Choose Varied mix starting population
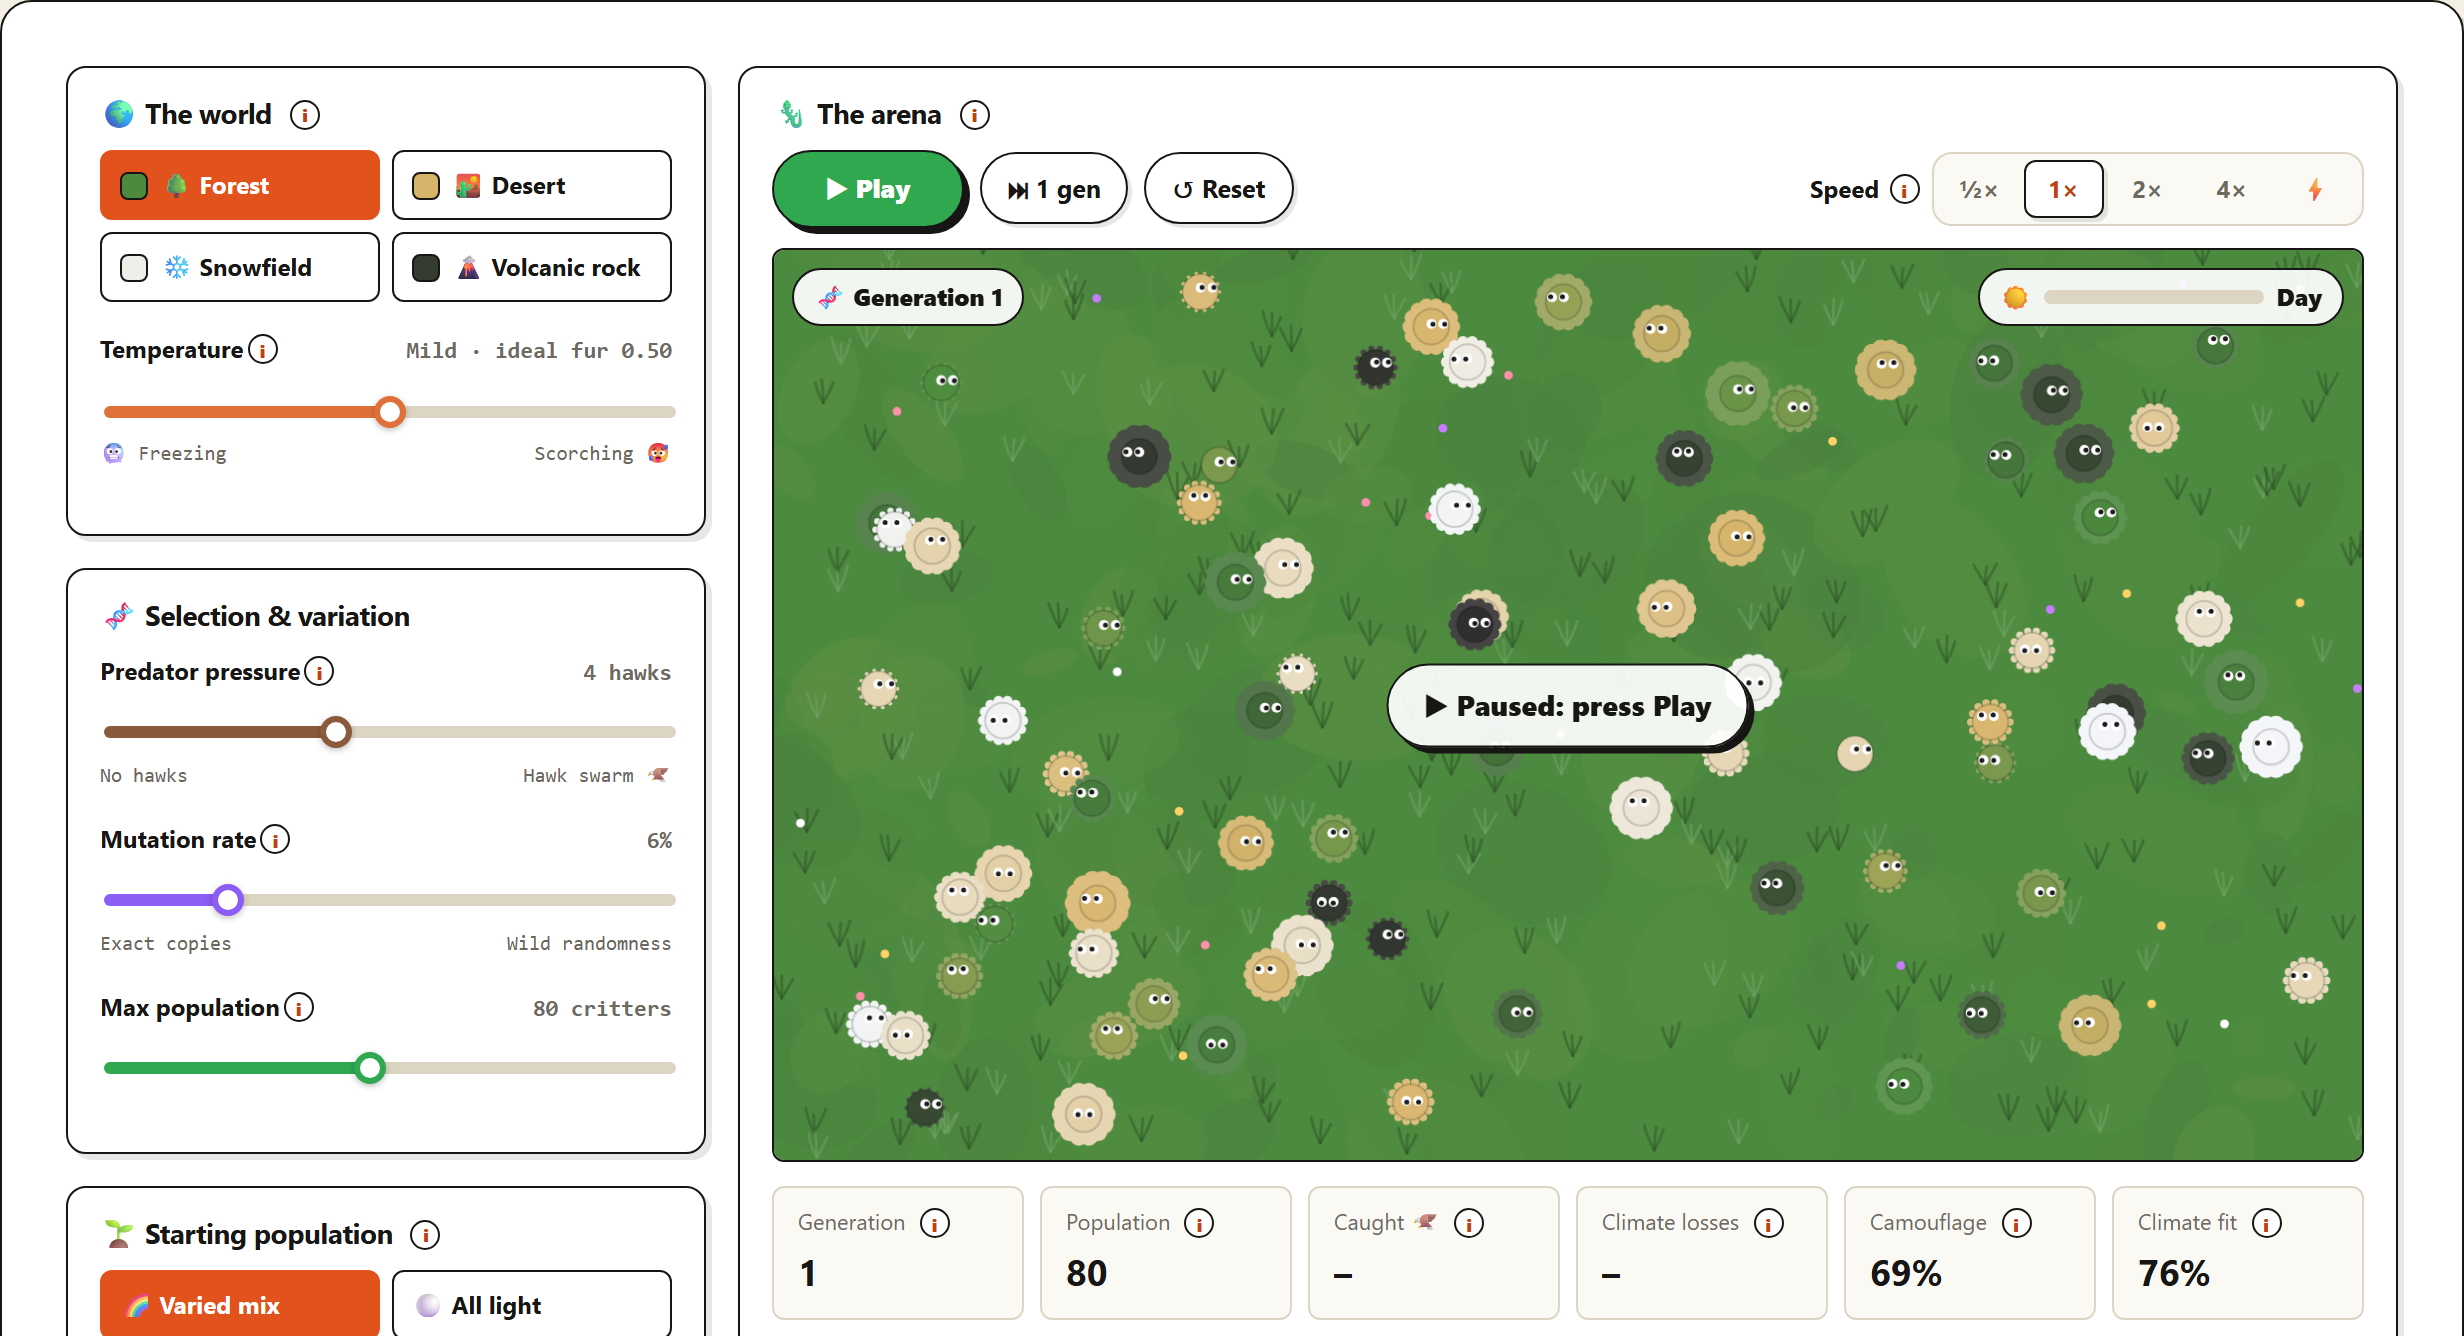This screenshot has width=2464, height=1336. [240, 1304]
